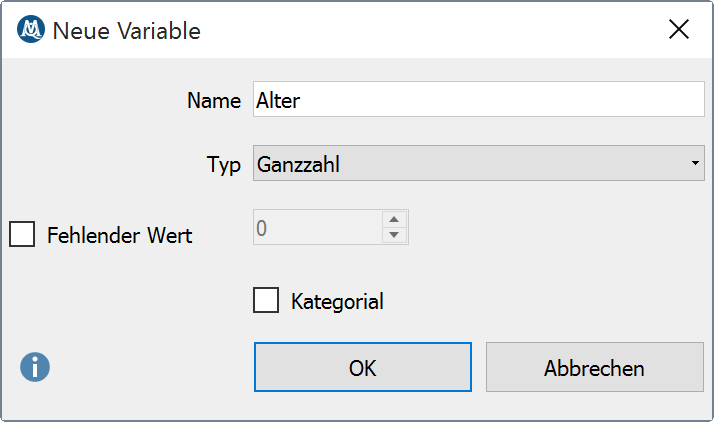Enable the Fehlender Wert checkbox
714x422 pixels.
pyautogui.click(x=22, y=234)
